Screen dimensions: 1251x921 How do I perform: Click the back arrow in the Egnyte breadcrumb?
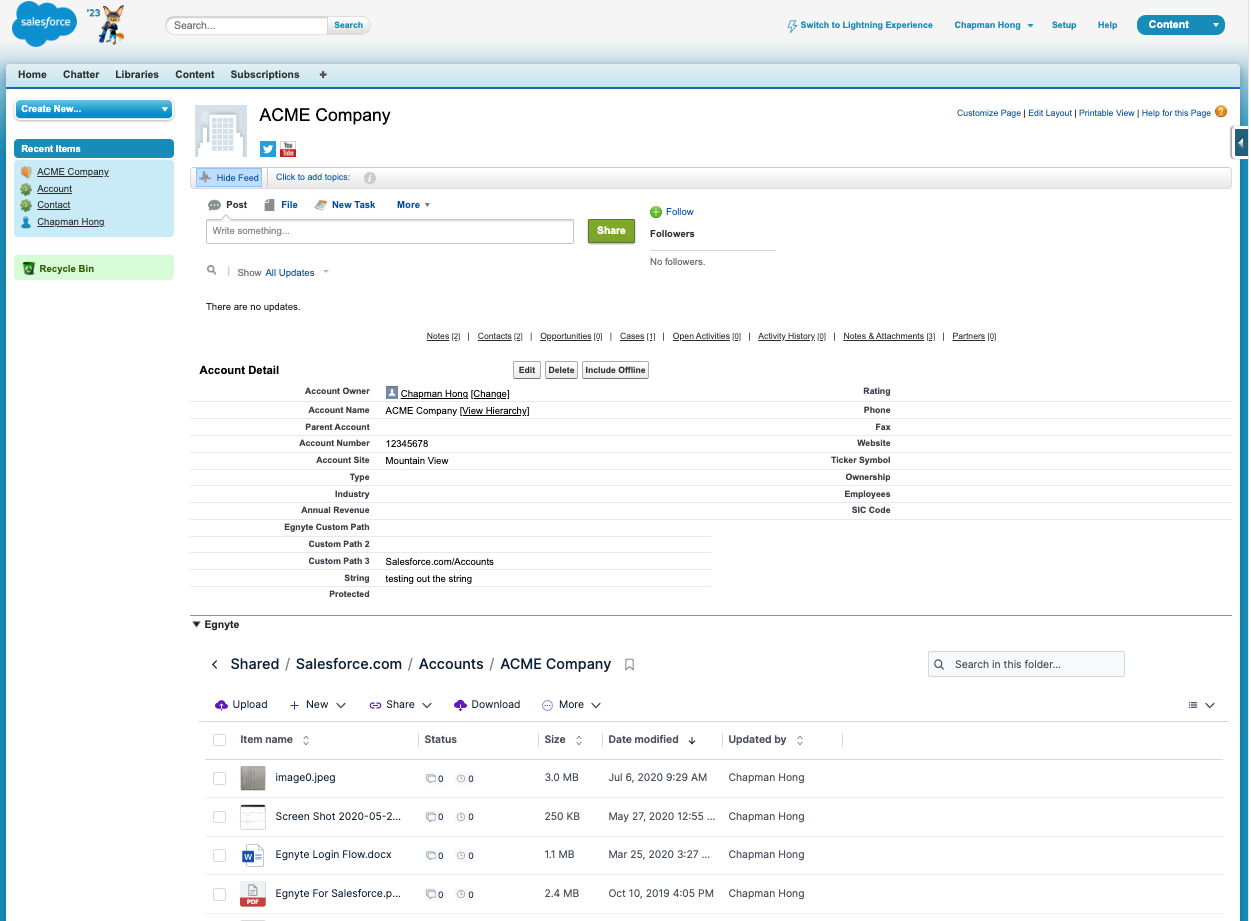click(215, 665)
